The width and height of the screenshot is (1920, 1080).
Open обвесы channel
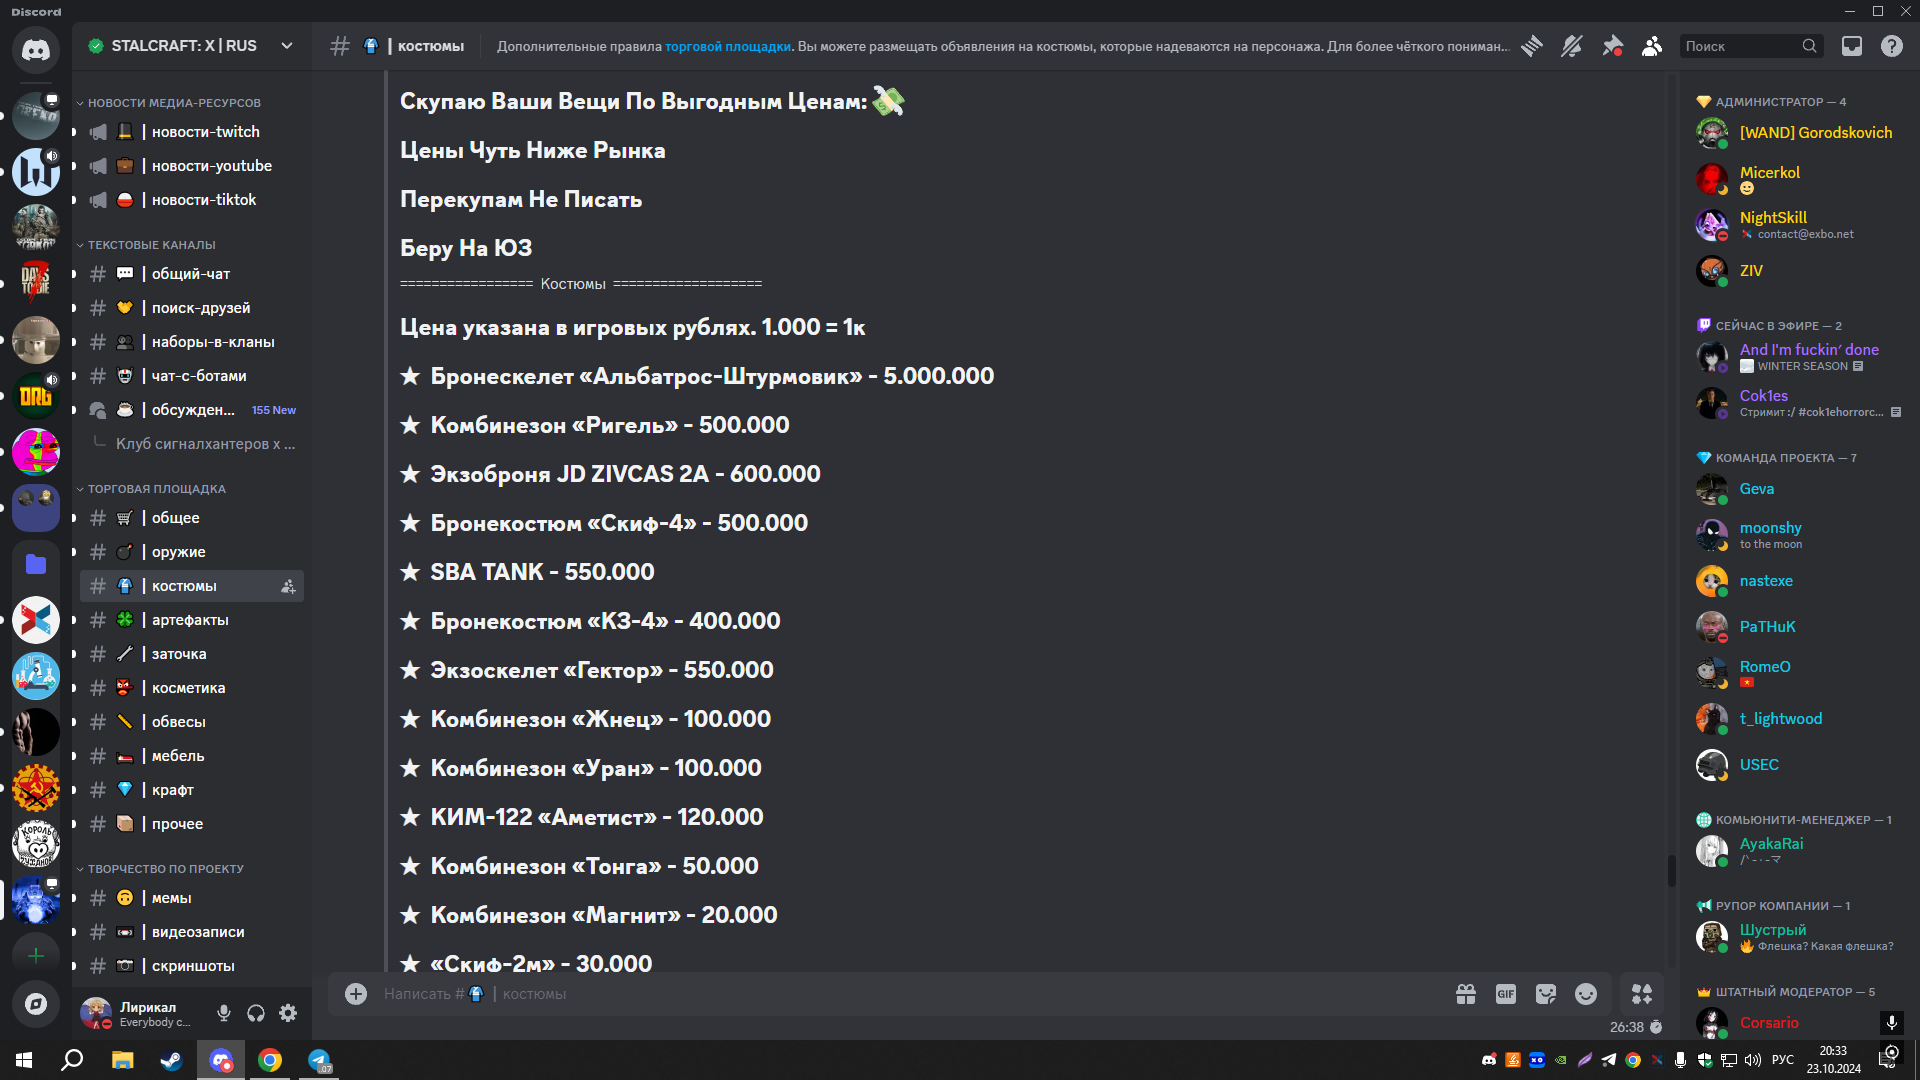(192, 722)
